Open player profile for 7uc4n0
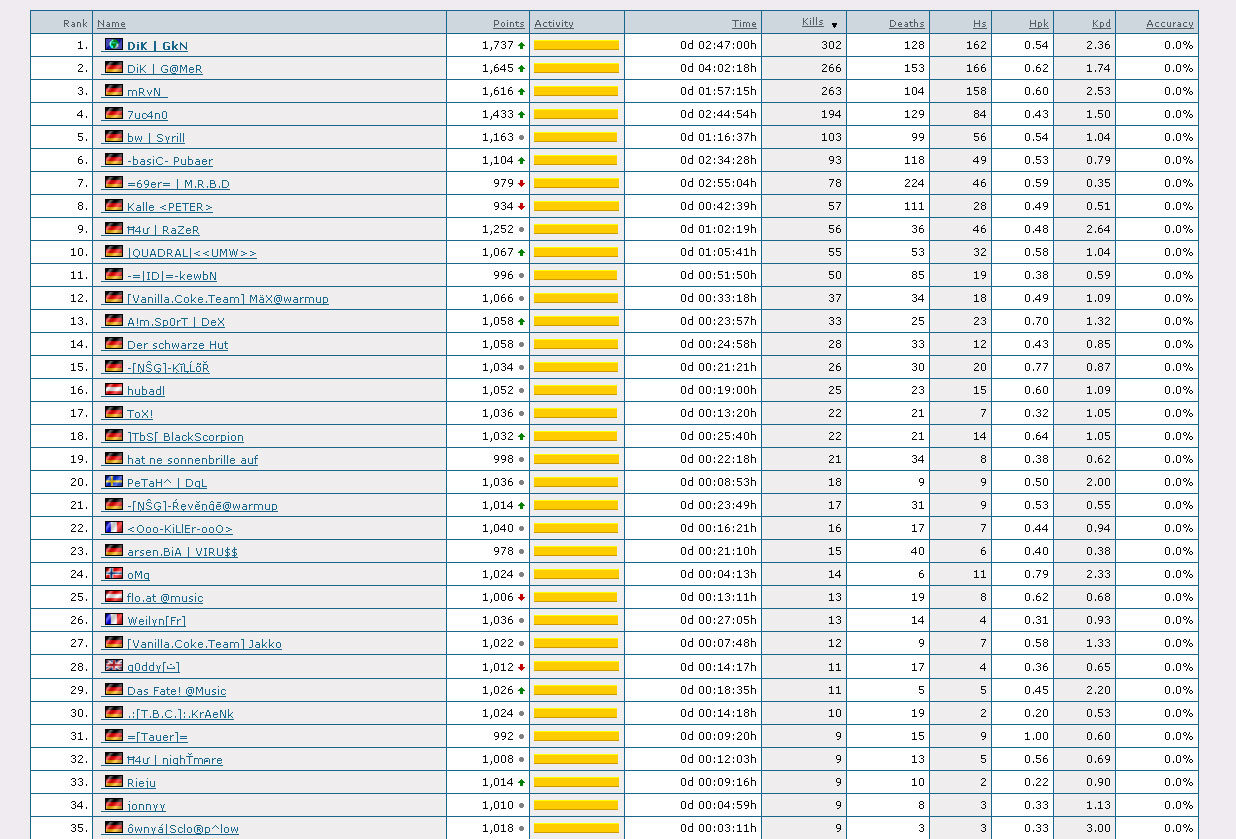Screen dimensions: 1236x839 [147, 115]
